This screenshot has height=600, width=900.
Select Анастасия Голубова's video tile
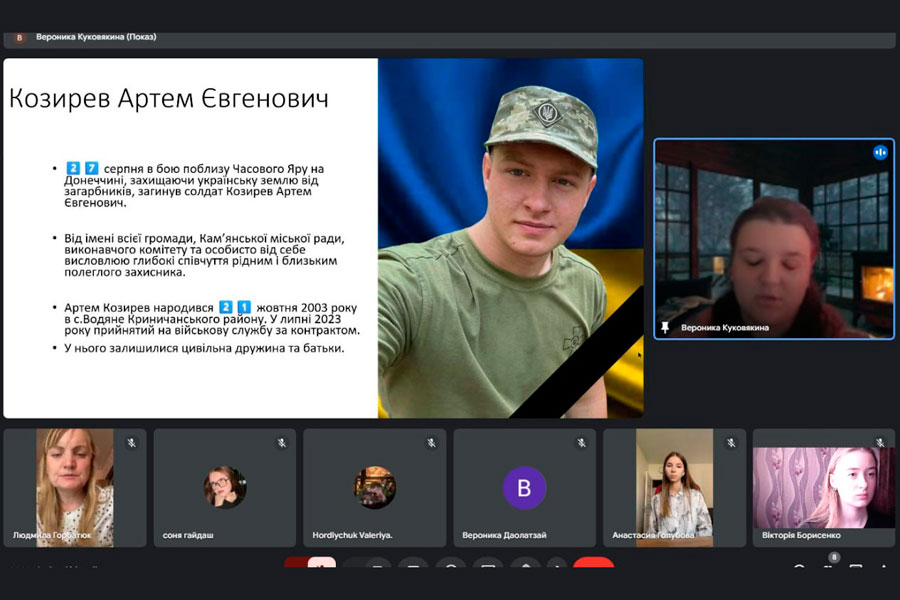click(675, 487)
